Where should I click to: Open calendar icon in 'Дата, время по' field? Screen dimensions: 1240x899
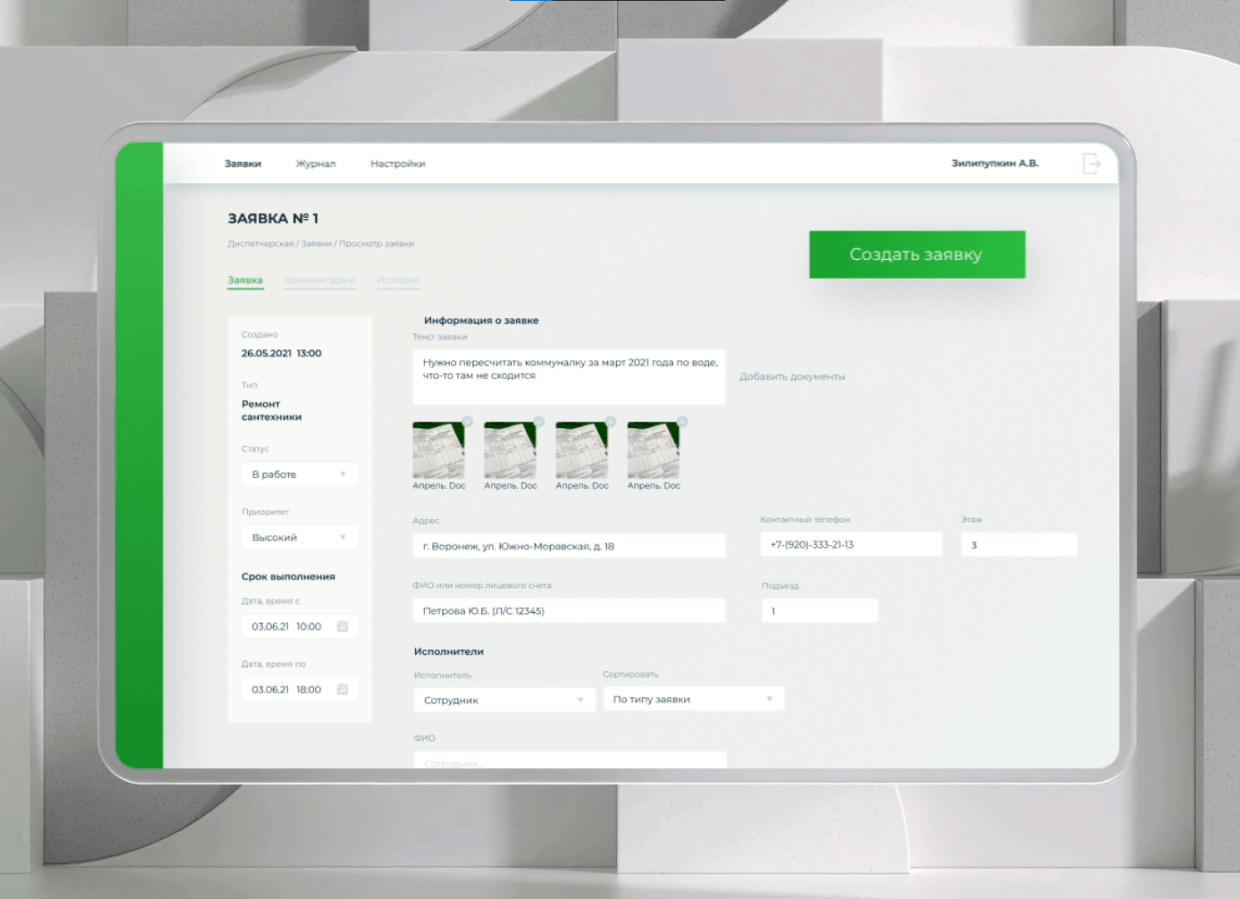pos(342,689)
